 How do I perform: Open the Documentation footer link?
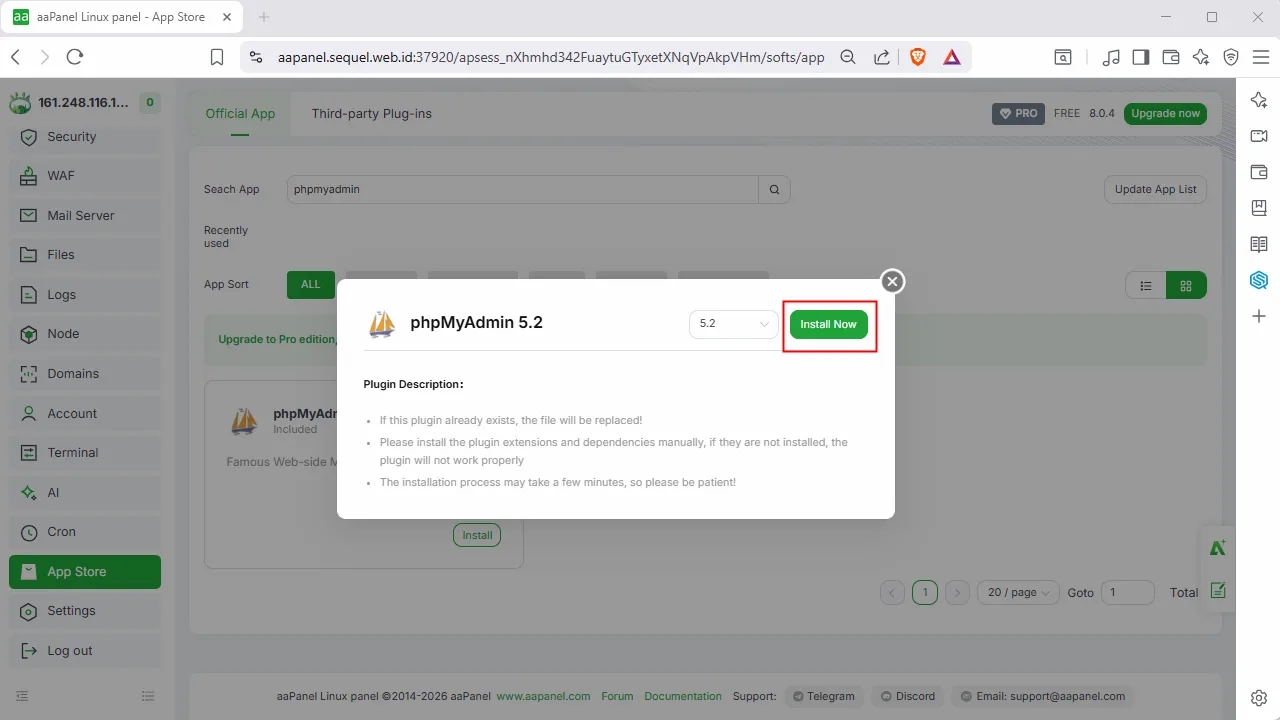click(683, 696)
